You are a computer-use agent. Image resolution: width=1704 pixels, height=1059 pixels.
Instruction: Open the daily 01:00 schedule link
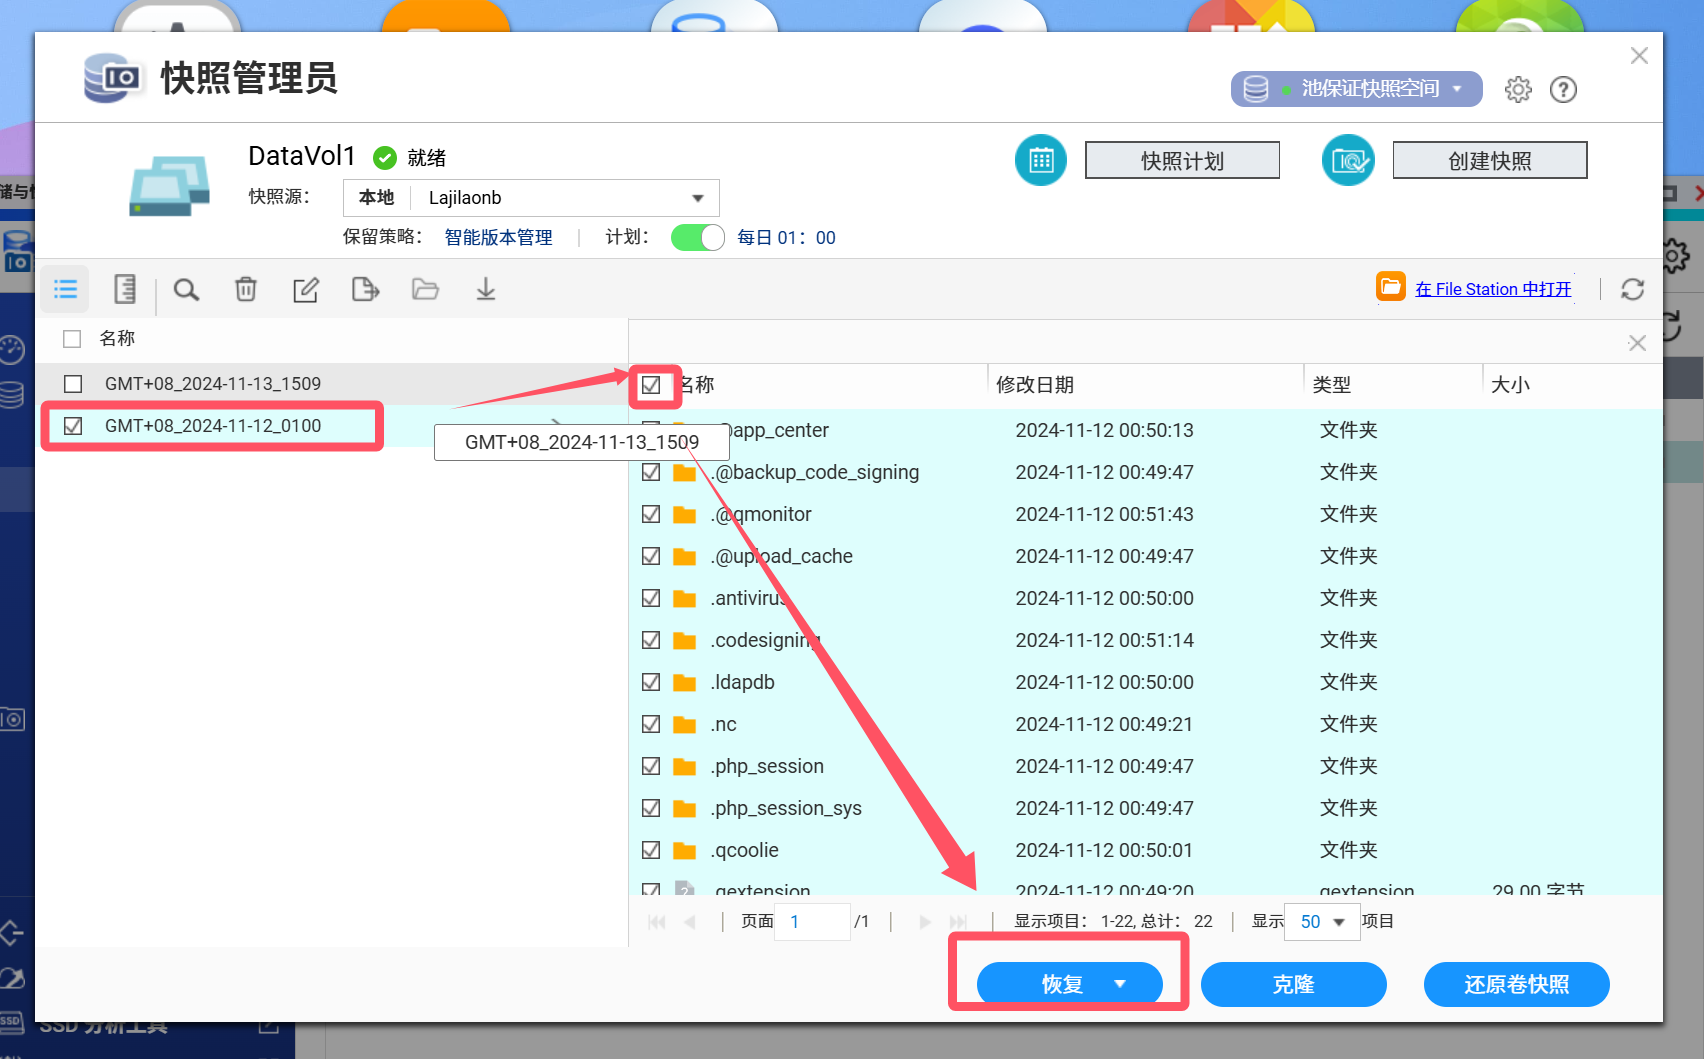click(x=786, y=237)
